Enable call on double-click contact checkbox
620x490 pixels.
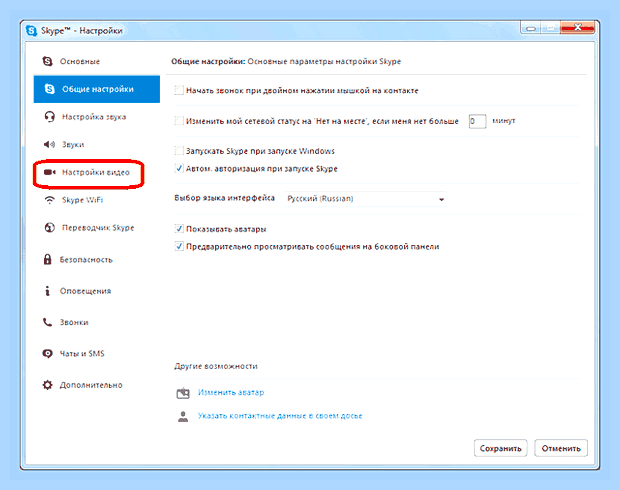(179, 90)
